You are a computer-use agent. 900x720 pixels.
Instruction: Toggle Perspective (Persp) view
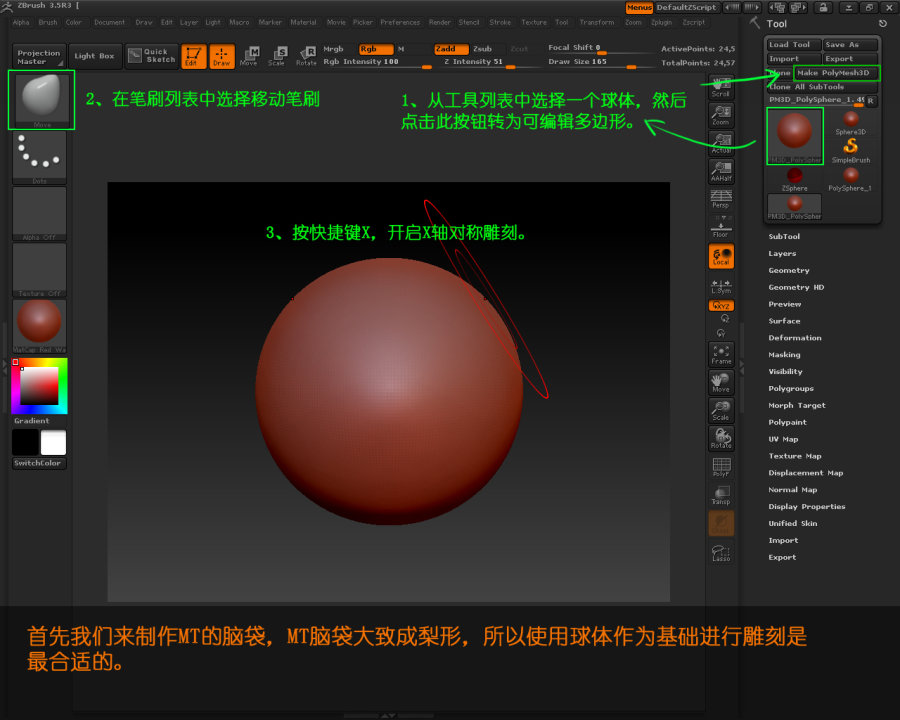[721, 199]
